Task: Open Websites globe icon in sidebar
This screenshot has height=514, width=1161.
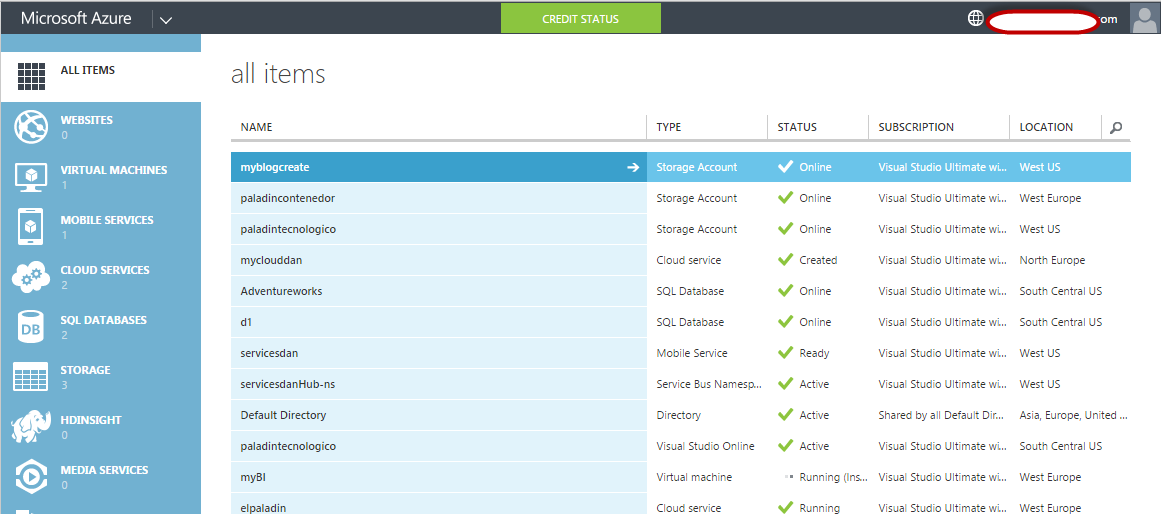Action: click(32, 127)
